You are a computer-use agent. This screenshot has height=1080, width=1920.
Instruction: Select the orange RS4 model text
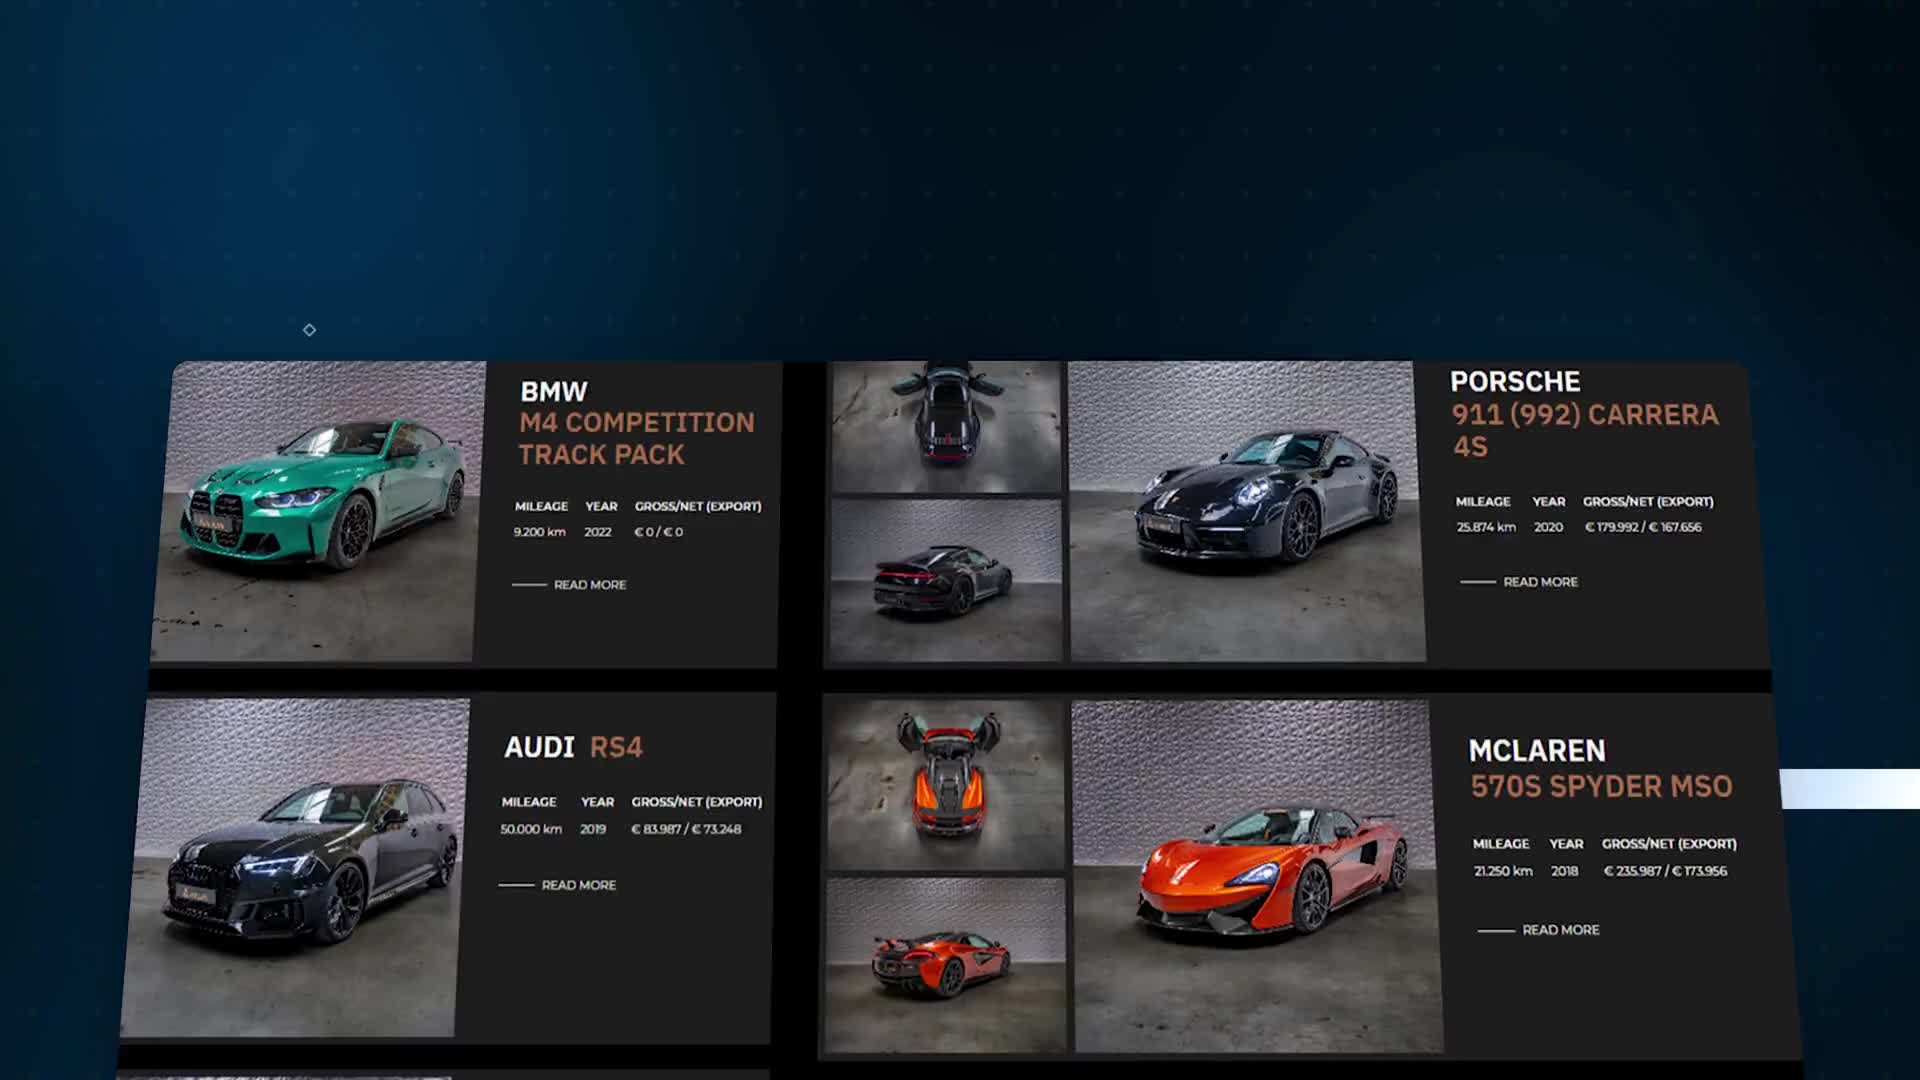616,748
